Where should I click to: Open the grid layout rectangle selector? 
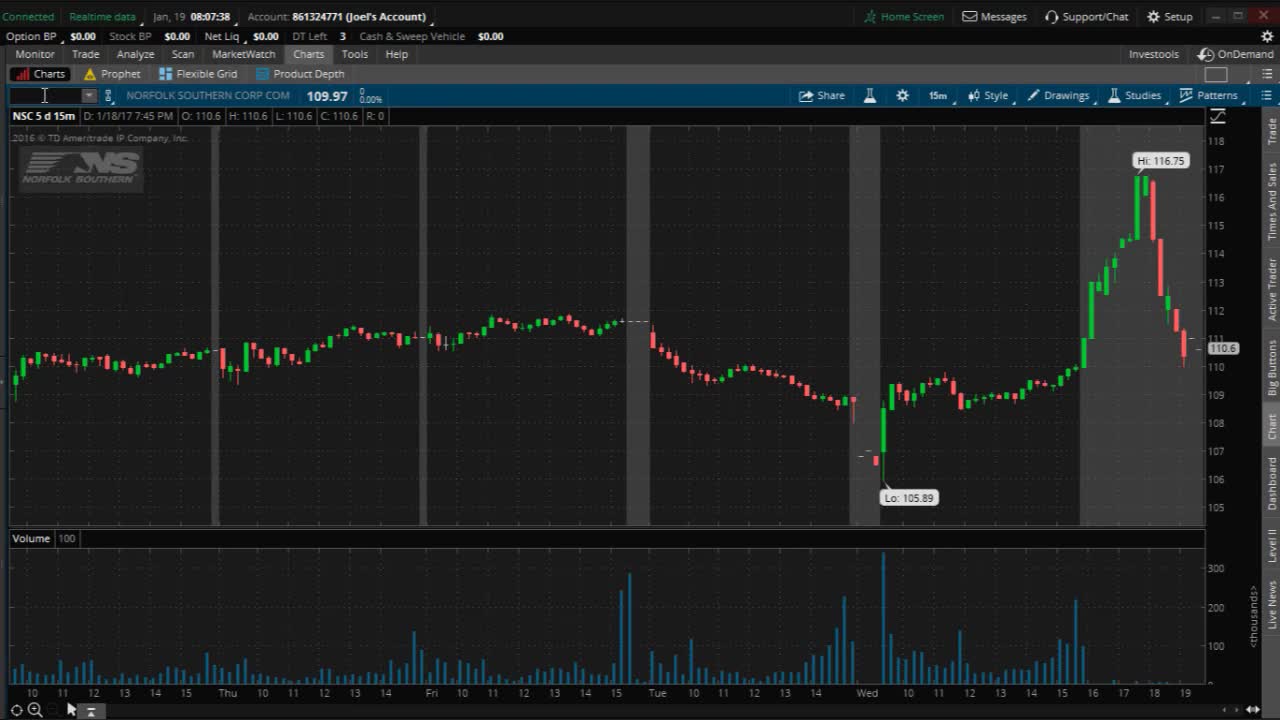click(x=1216, y=74)
